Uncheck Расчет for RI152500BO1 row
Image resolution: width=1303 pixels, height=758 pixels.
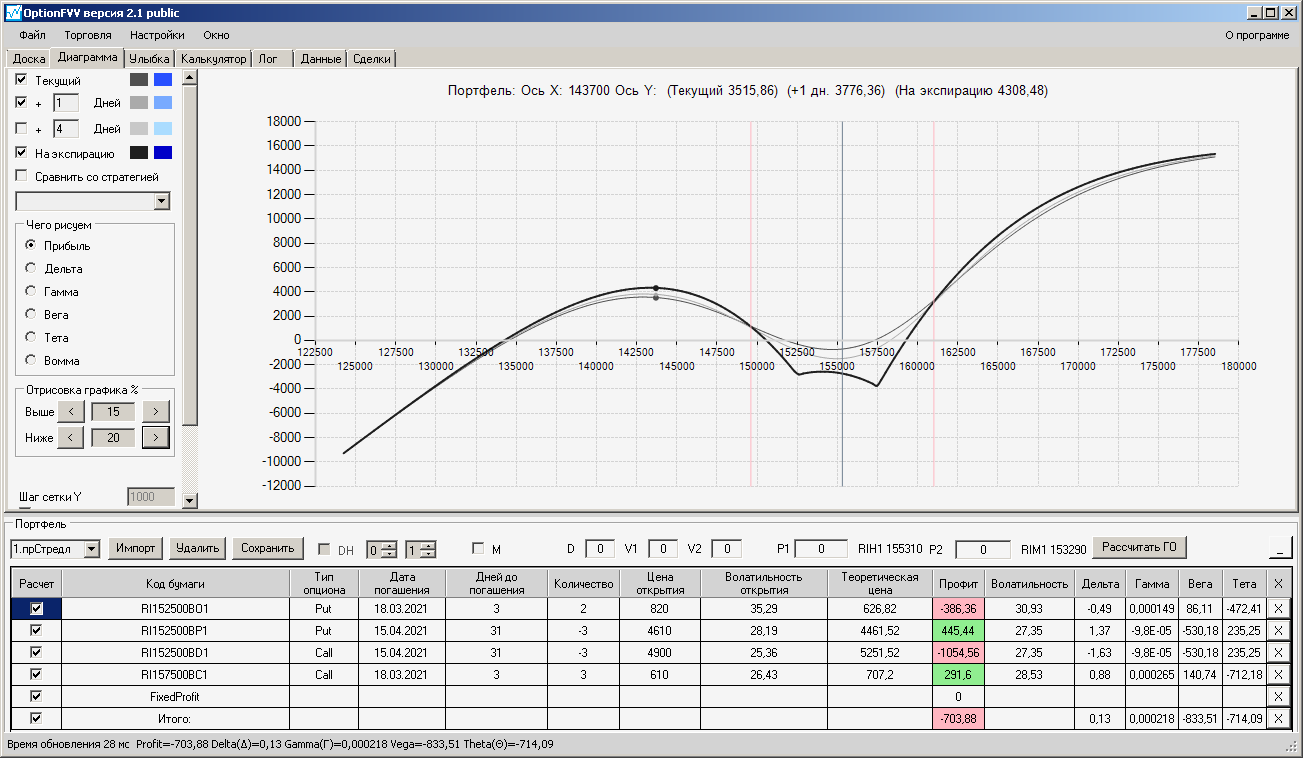pos(37,608)
